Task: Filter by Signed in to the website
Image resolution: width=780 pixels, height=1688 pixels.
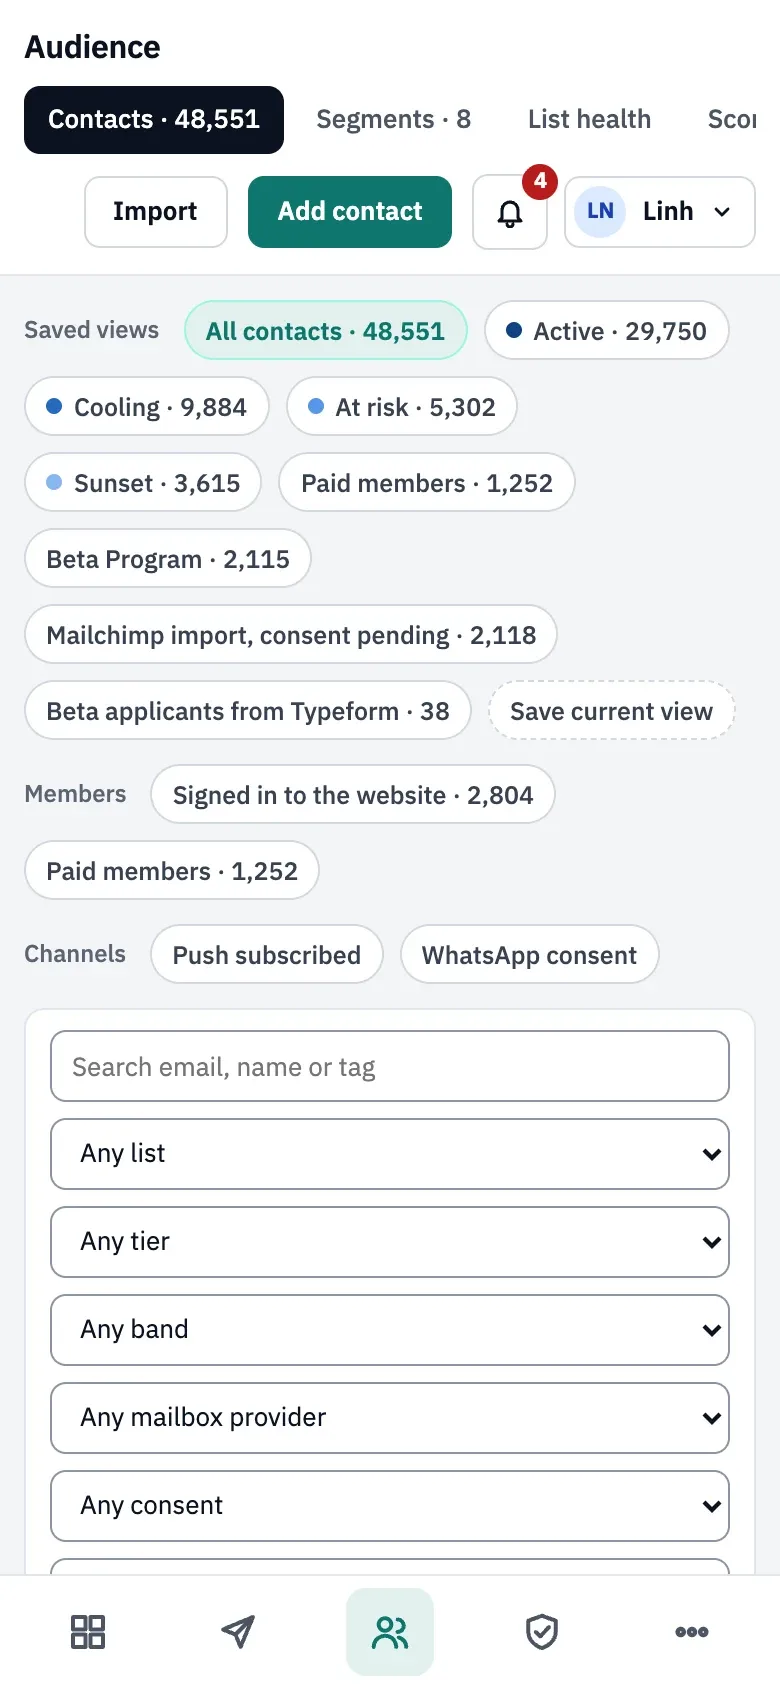Action: click(x=353, y=795)
